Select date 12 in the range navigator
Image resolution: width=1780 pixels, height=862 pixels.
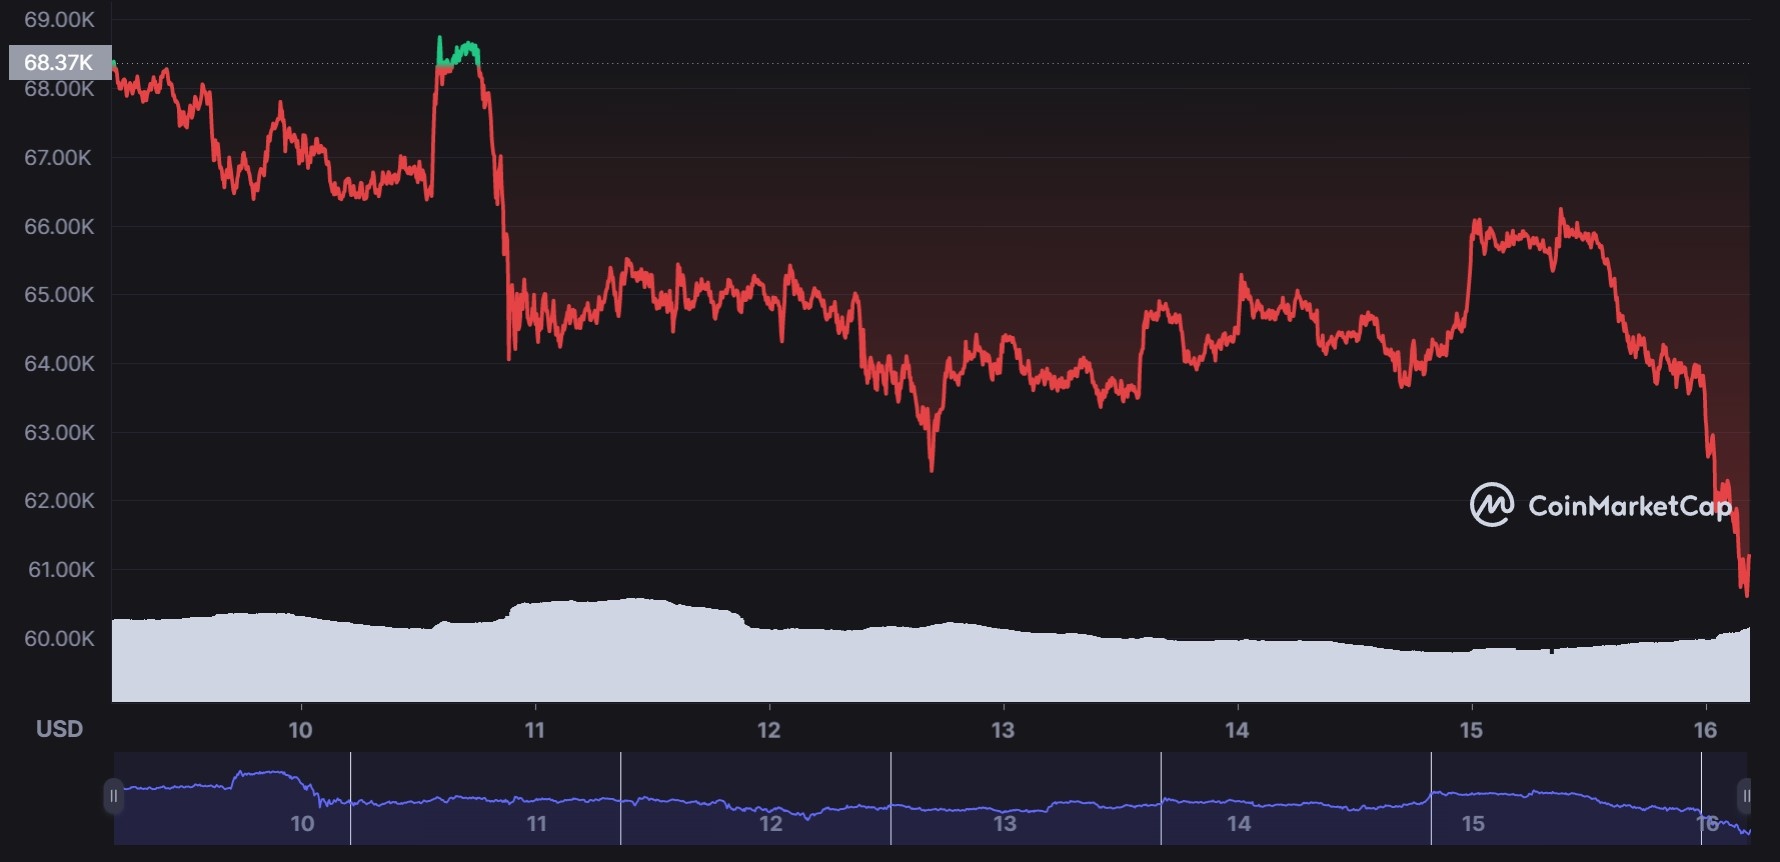pos(771,824)
